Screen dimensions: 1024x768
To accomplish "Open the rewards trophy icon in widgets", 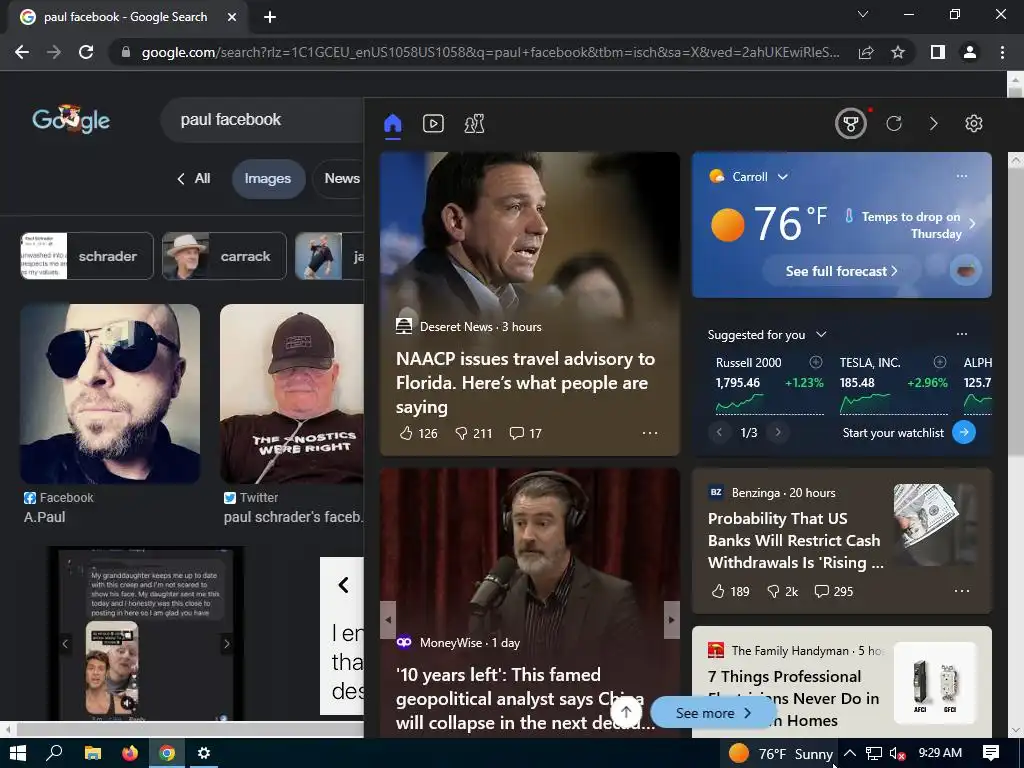I will (x=850, y=123).
